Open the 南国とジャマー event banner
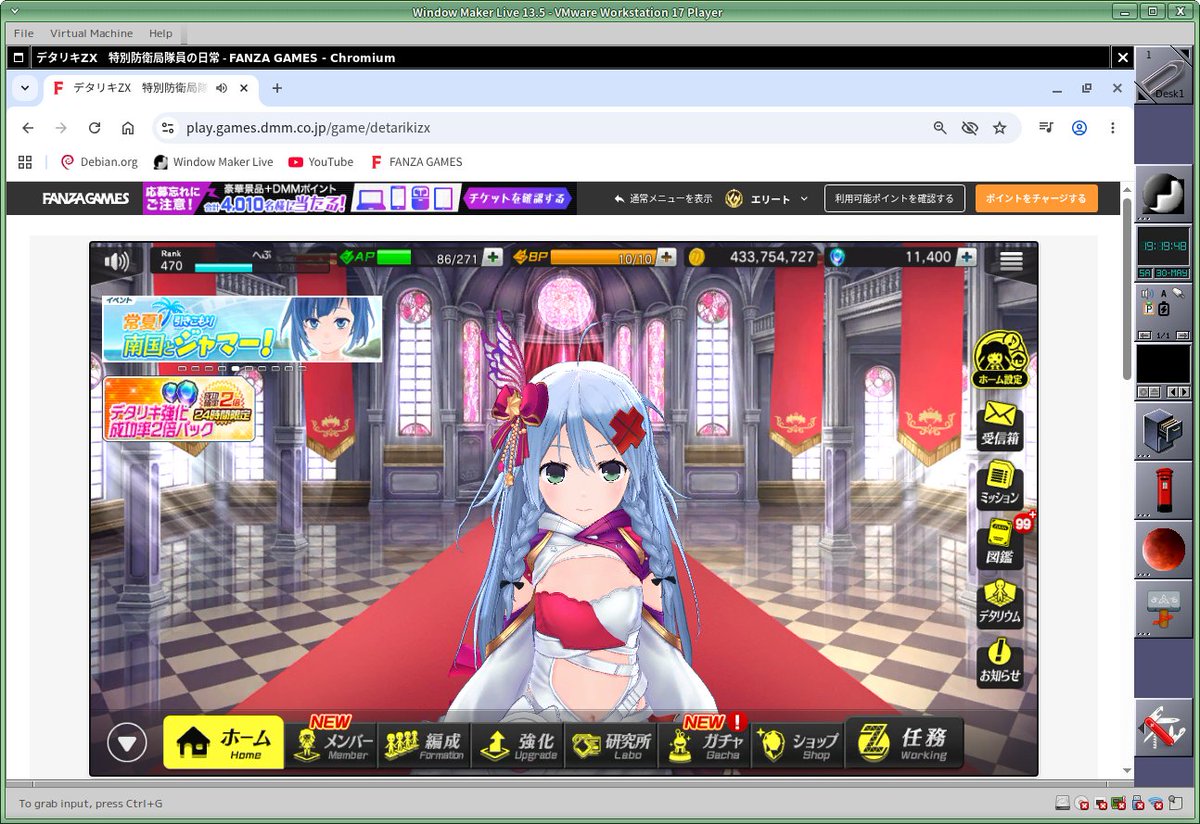This screenshot has height=824, width=1200. [x=242, y=329]
